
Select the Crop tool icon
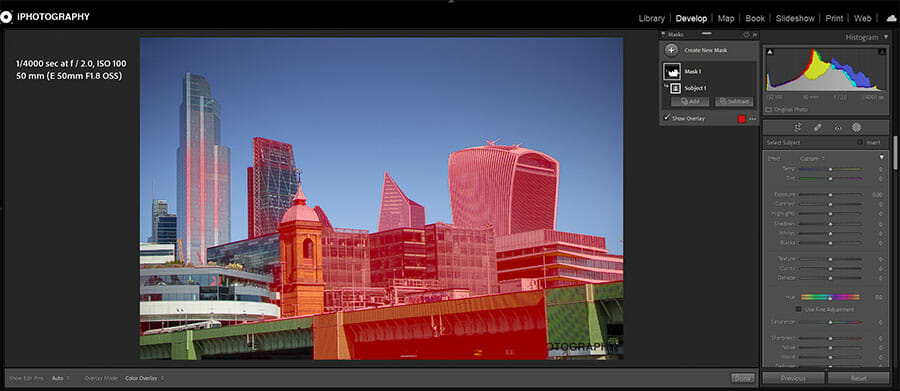pyautogui.click(x=798, y=127)
